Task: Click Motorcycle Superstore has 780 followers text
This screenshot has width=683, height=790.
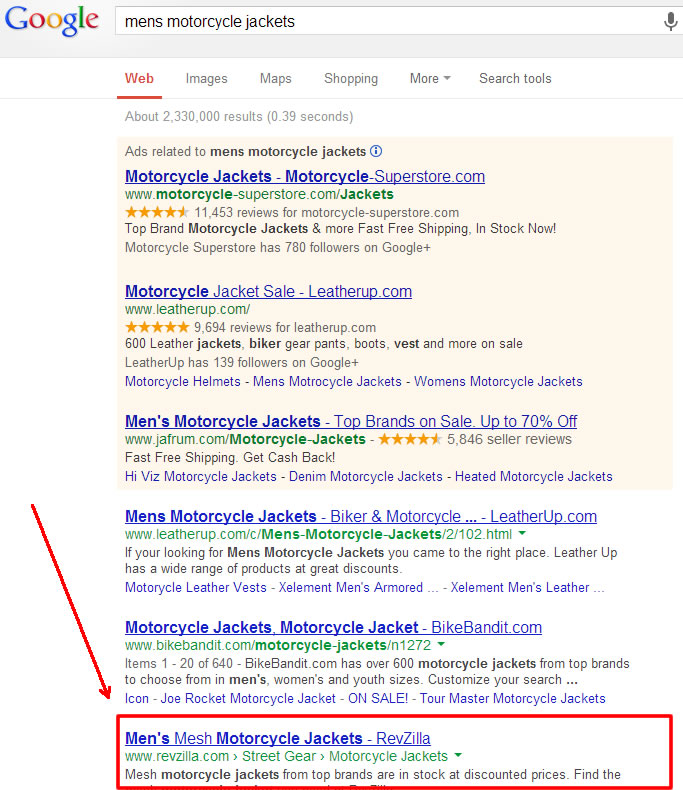Action: (x=278, y=247)
